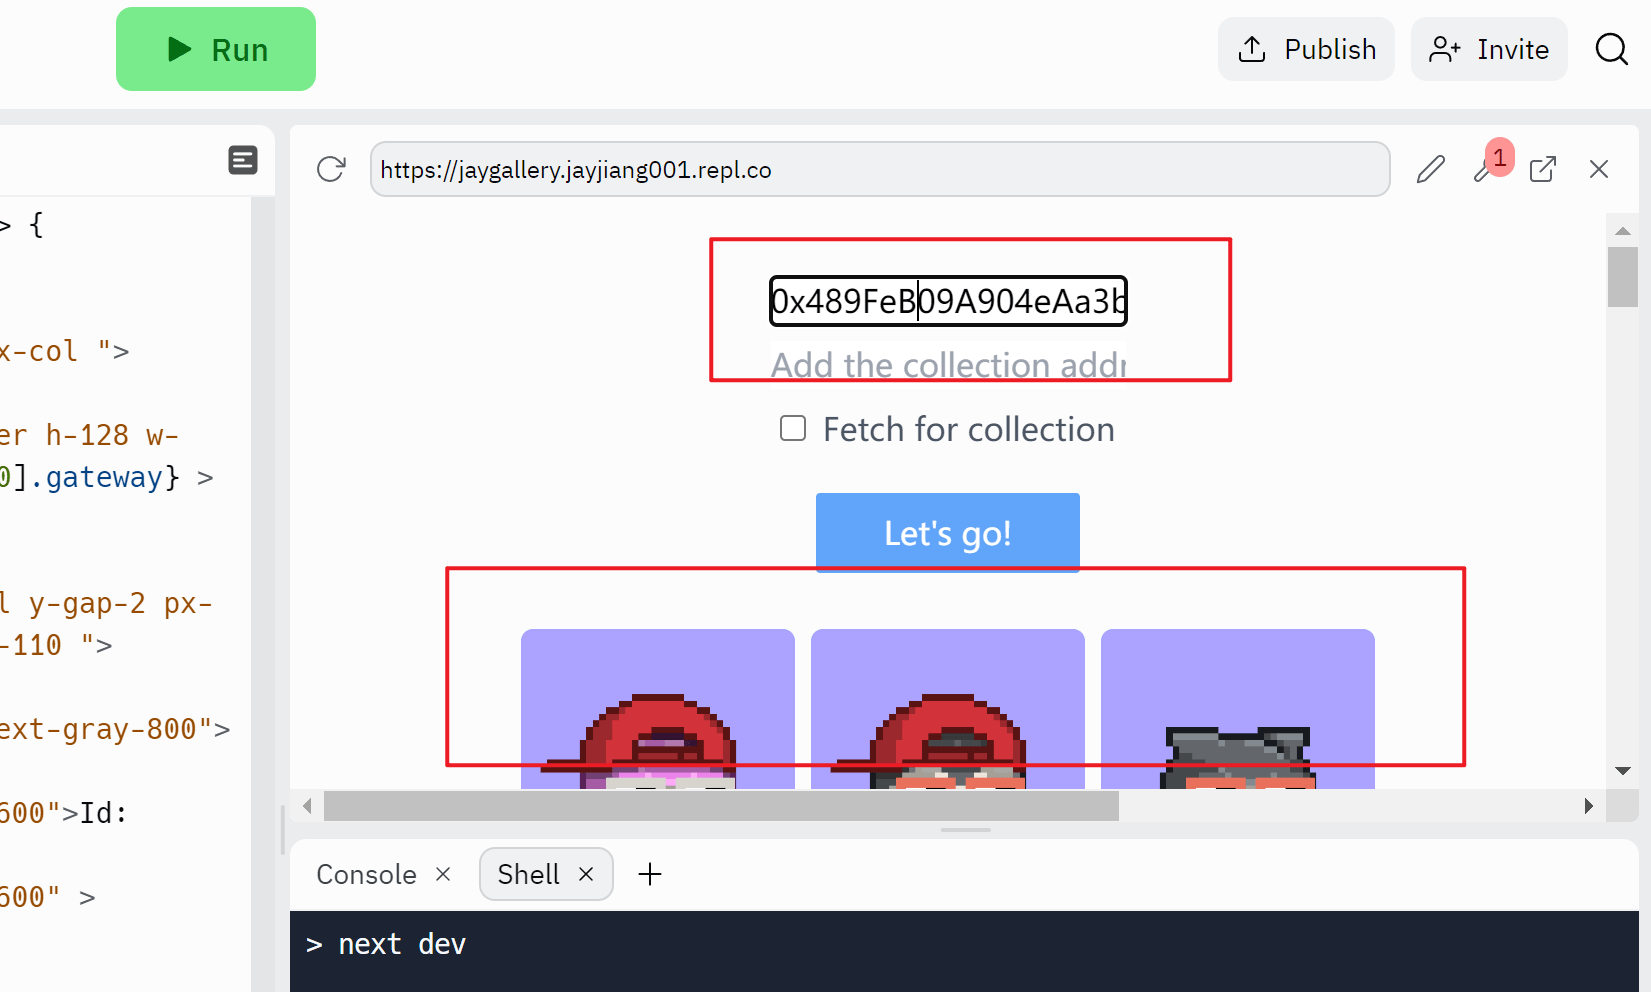Close the Console tab
Viewport: 1651px width, 992px height.
point(443,874)
